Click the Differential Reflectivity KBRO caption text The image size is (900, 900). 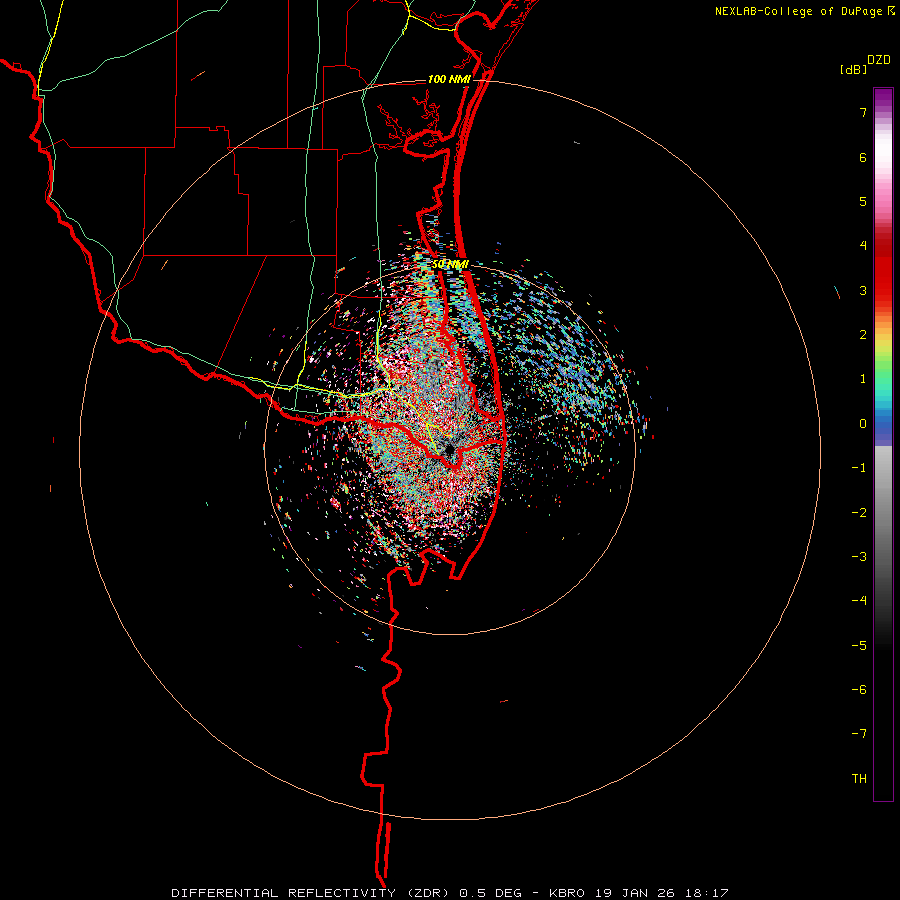click(x=450, y=893)
